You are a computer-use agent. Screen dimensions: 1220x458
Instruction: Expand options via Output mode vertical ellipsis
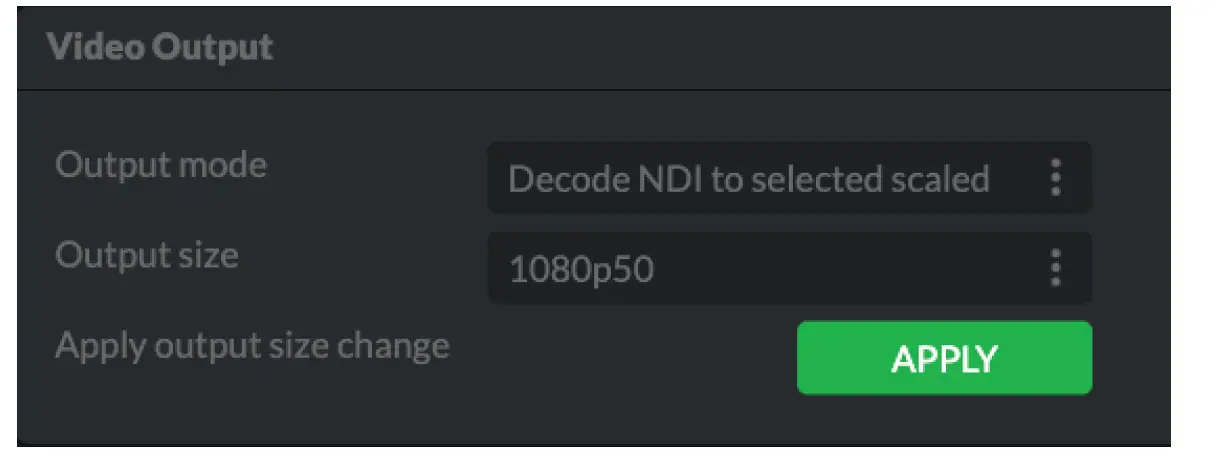tap(1054, 179)
